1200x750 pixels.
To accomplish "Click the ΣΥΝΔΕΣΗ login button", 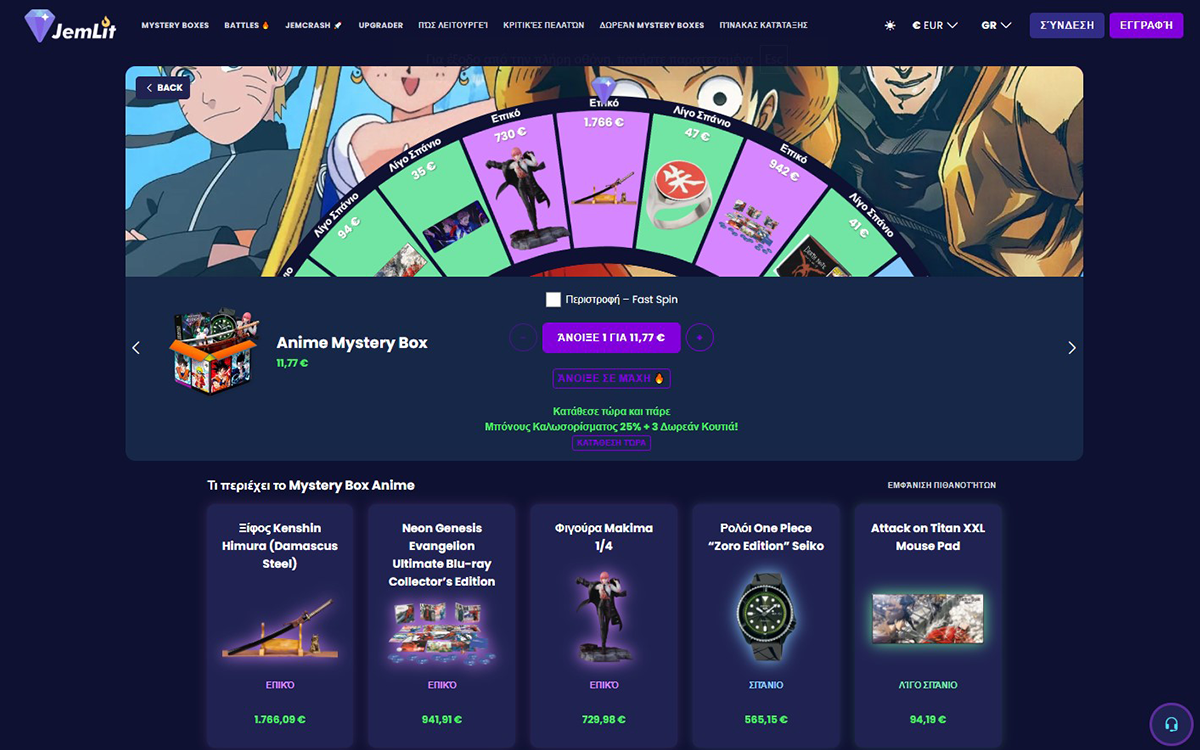I will pos(1067,25).
